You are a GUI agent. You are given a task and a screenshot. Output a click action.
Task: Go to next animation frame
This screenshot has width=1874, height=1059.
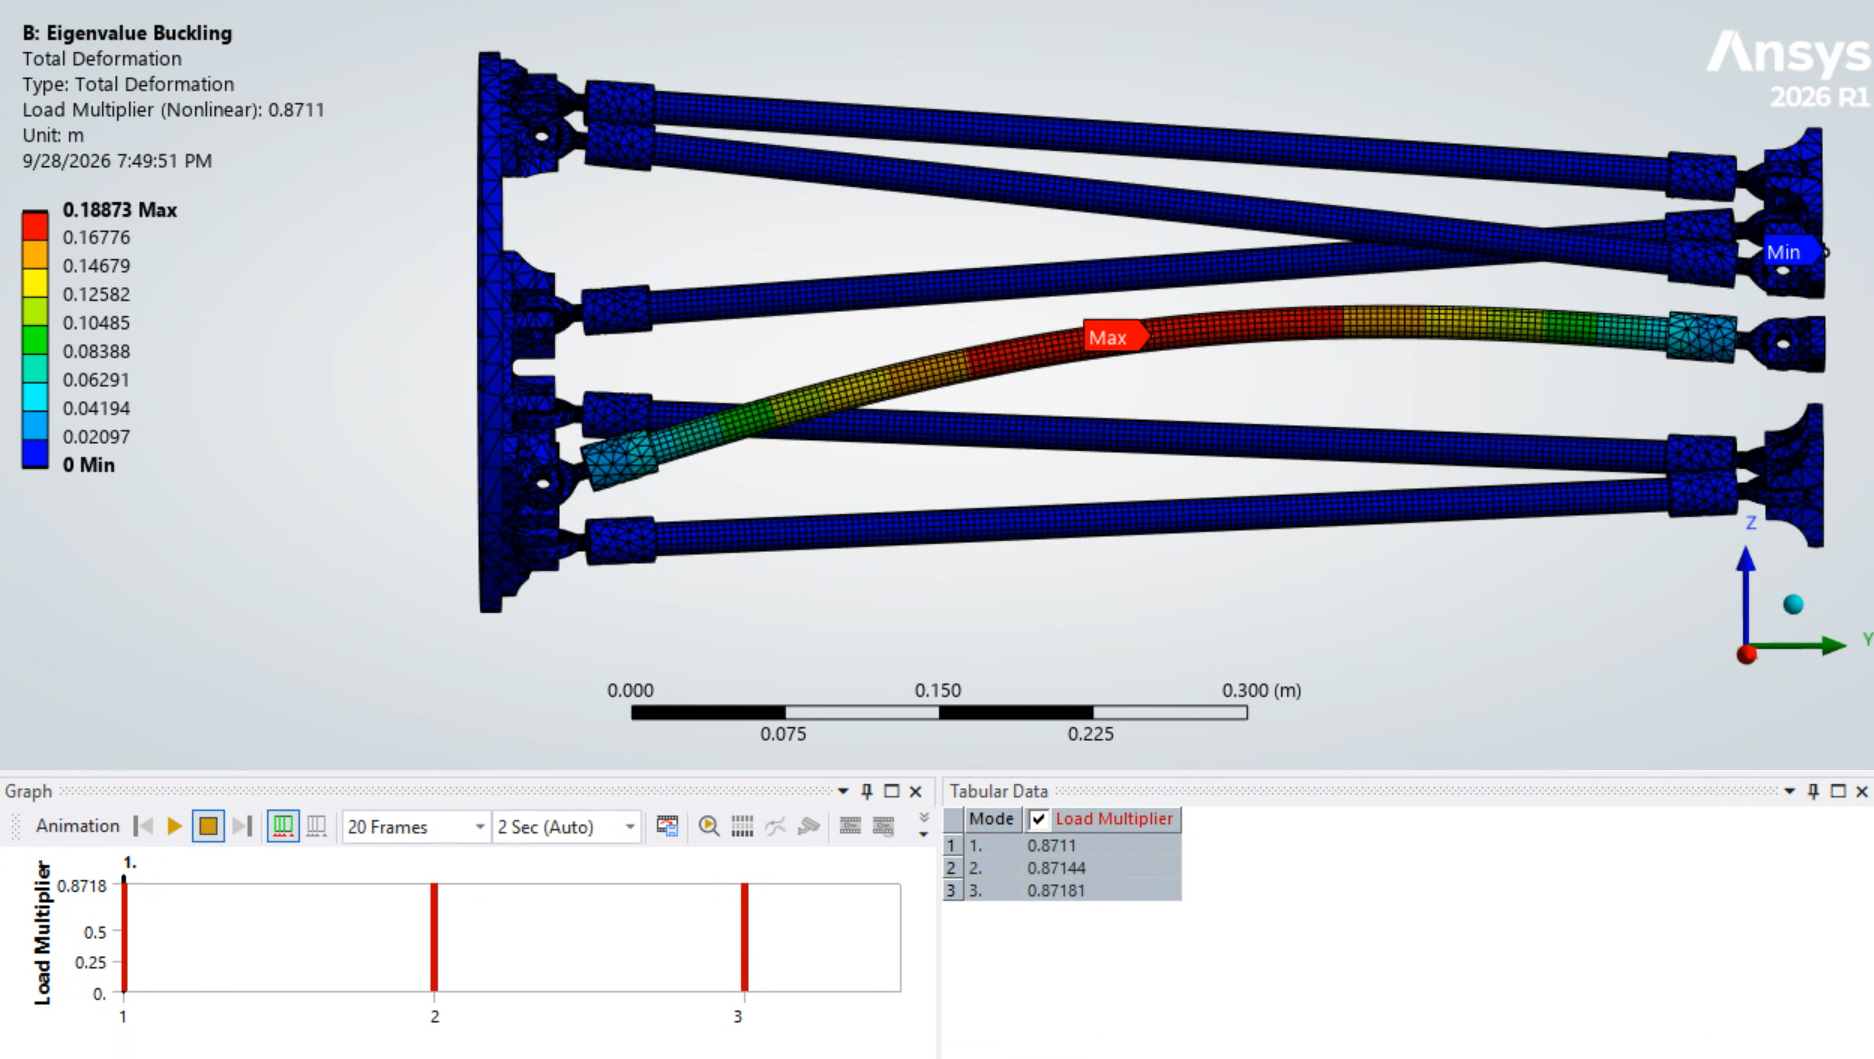pyautogui.click(x=242, y=826)
